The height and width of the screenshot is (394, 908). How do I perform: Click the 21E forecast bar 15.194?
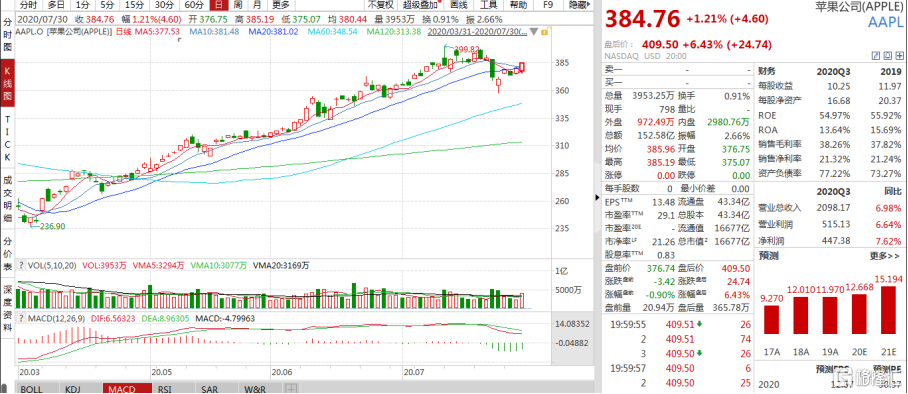[889, 312]
